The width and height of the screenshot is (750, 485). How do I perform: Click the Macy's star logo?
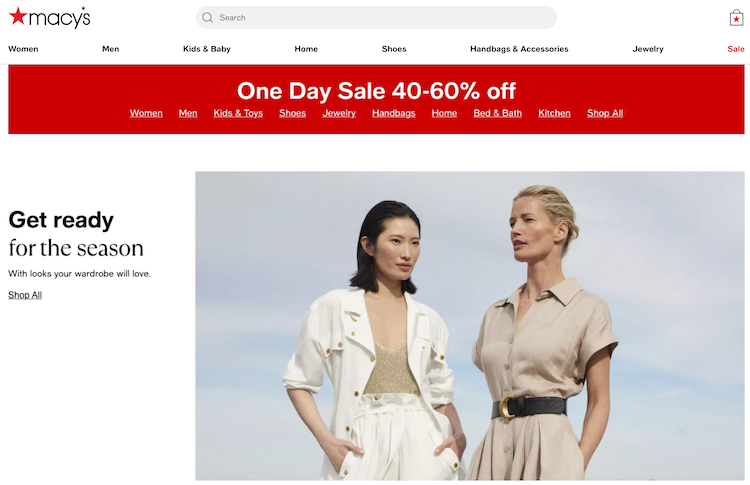click(49, 17)
